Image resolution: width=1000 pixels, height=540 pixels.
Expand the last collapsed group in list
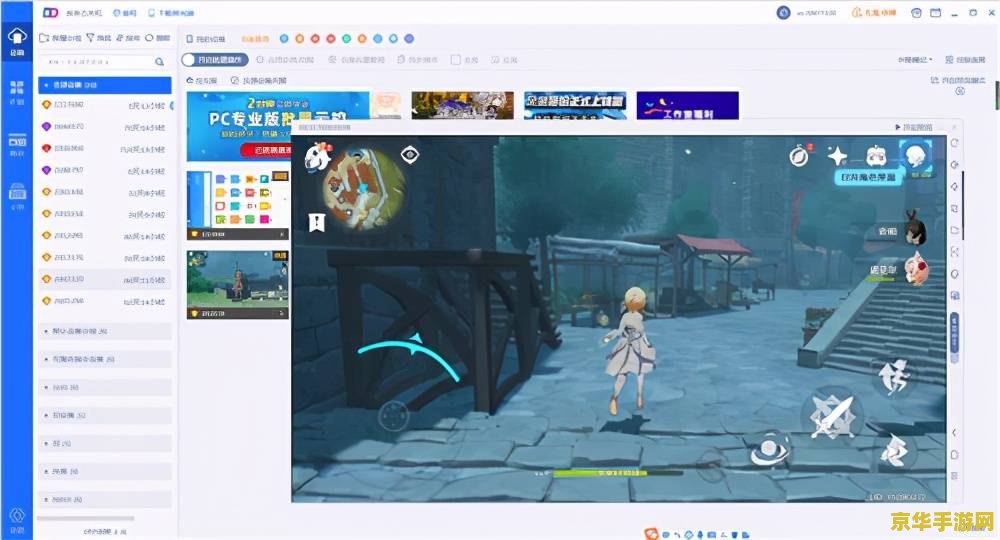tap(105, 500)
